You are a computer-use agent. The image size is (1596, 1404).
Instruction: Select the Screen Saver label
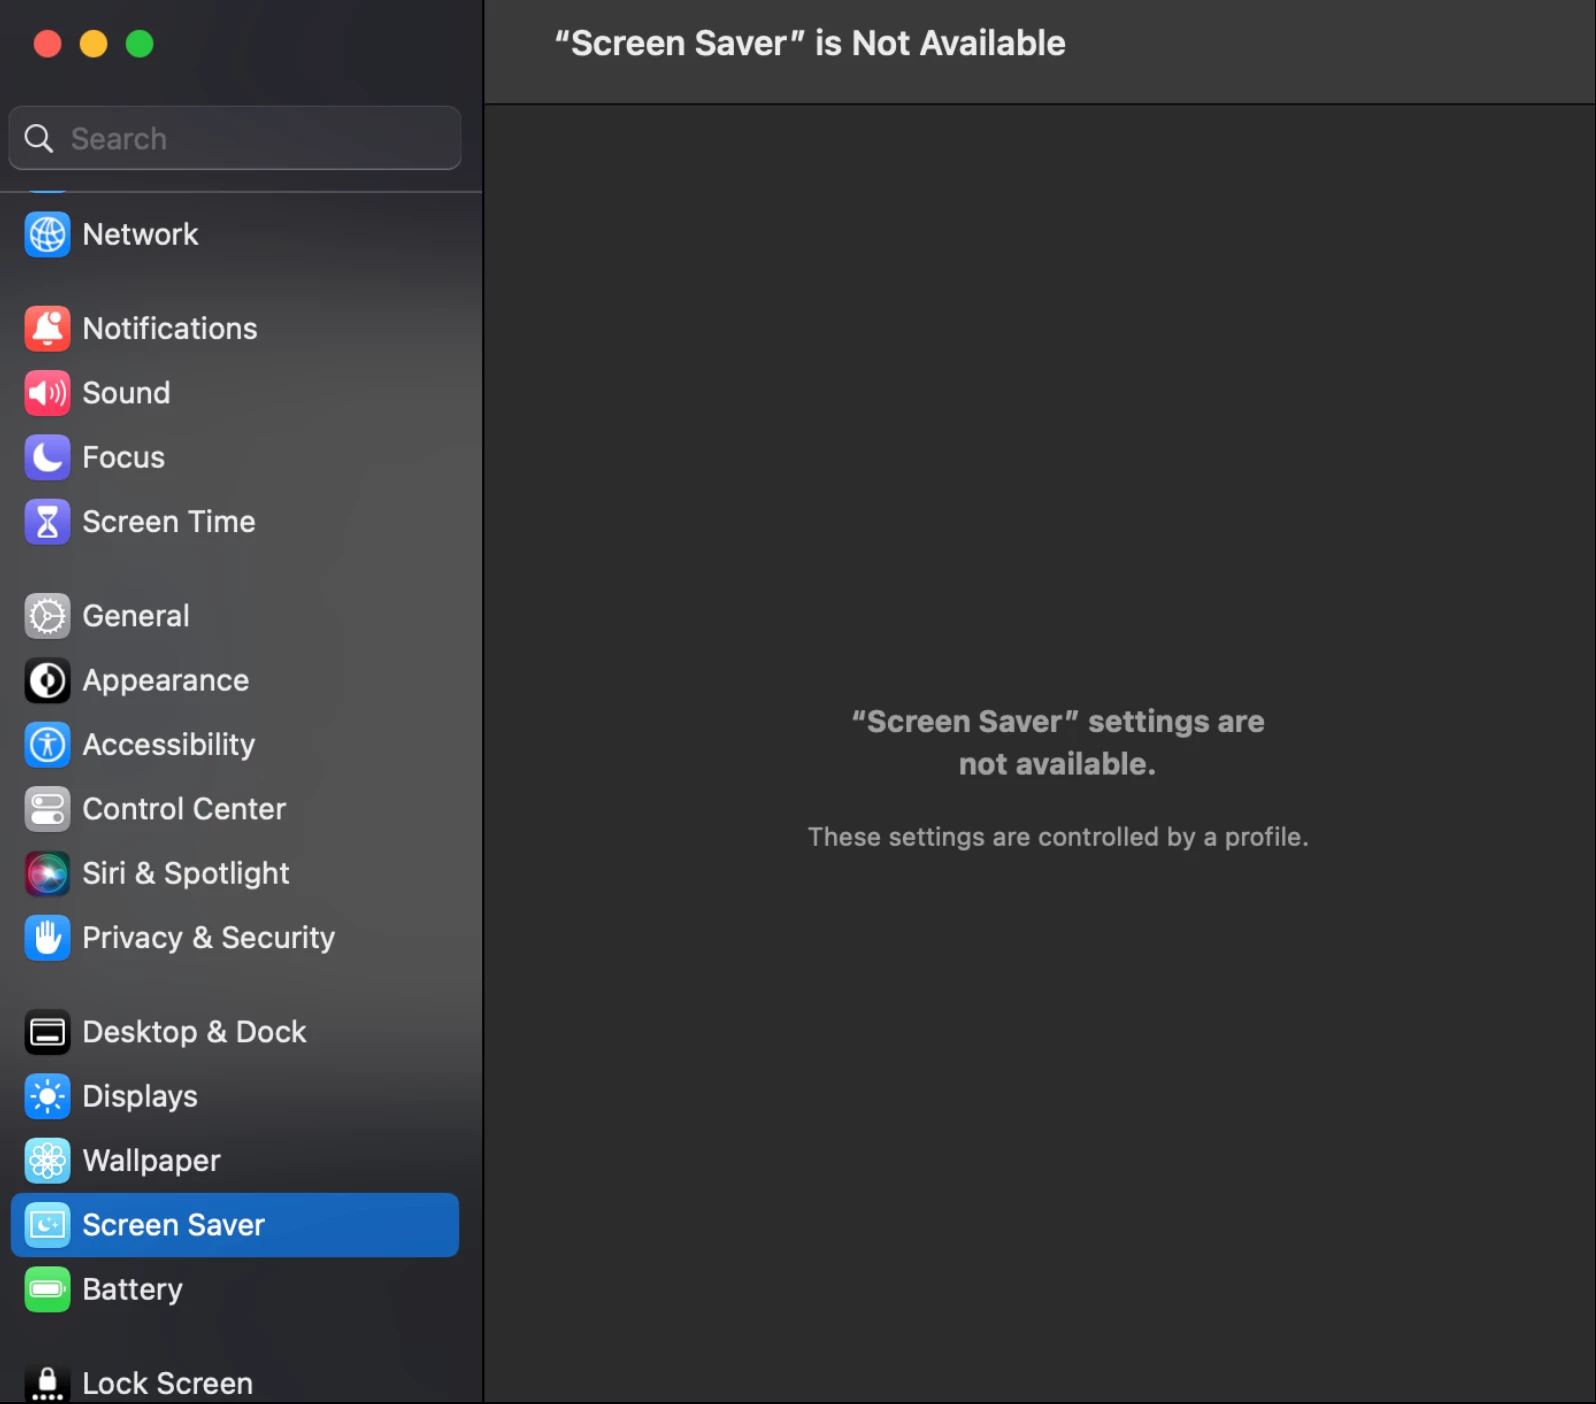tap(174, 1225)
